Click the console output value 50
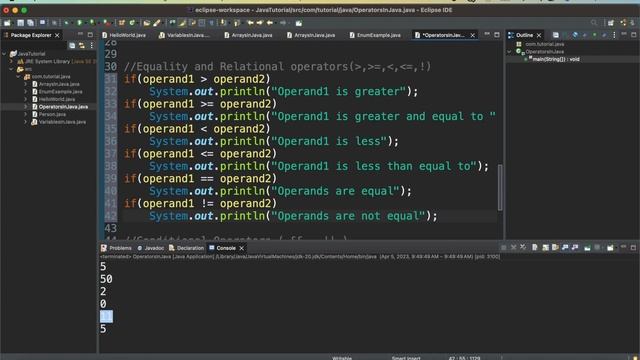Screen dimensions: 640x360 (x=106, y=279)
